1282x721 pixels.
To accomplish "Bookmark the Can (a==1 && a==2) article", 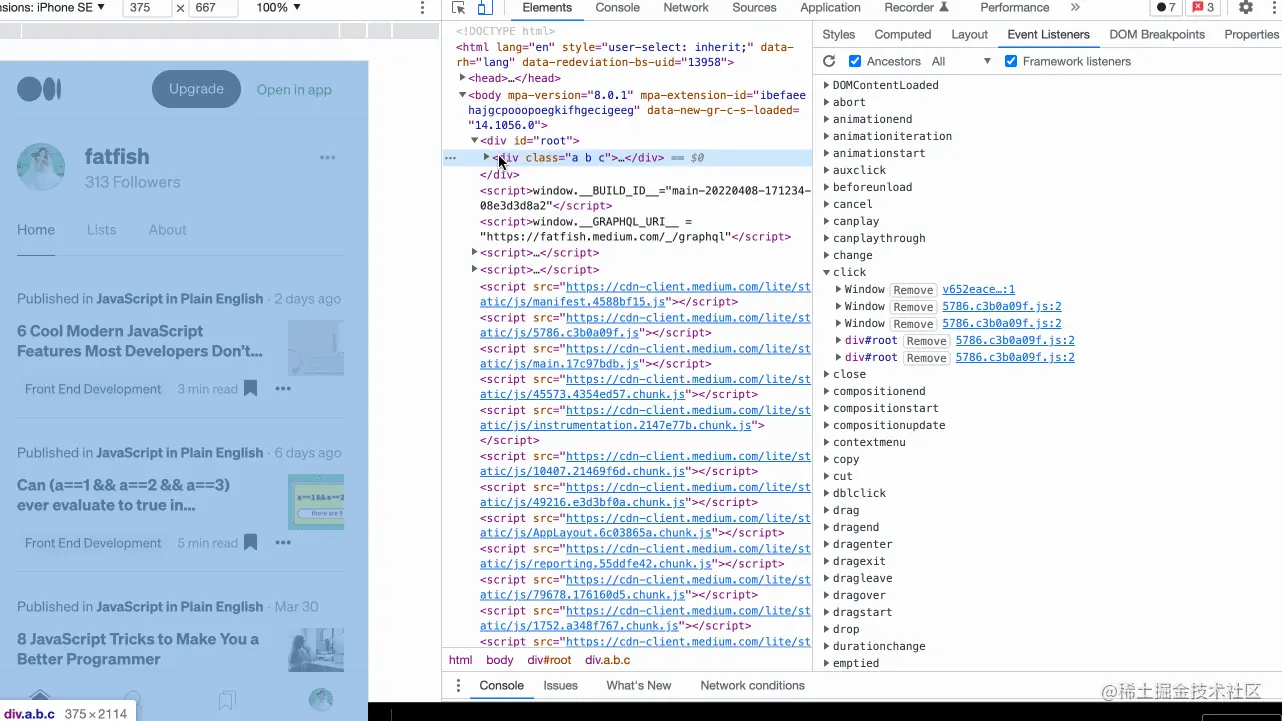I will (x=250, y=542).
